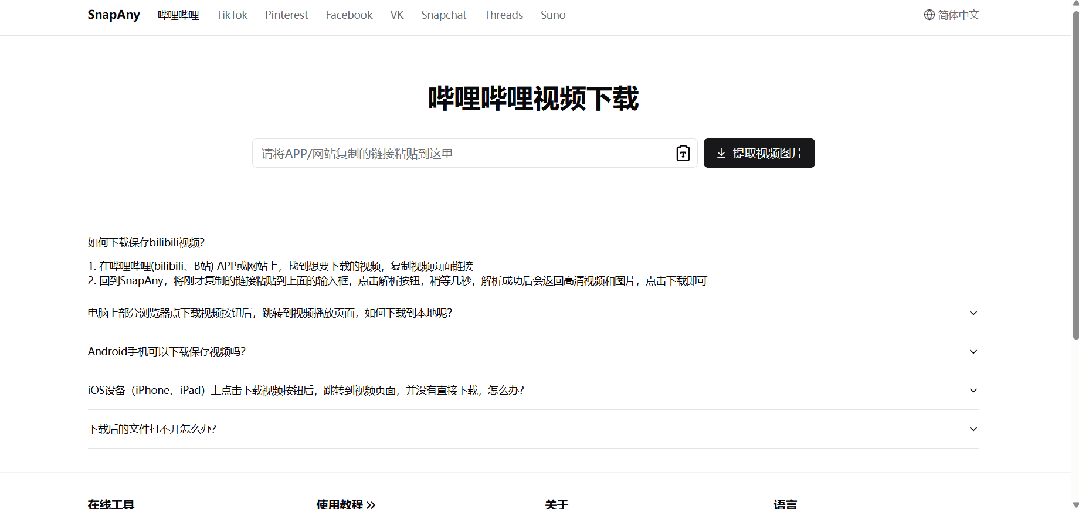1079x509 pixels.
Task: Open the Pinterest tab
Action: [x=286, y=14]
